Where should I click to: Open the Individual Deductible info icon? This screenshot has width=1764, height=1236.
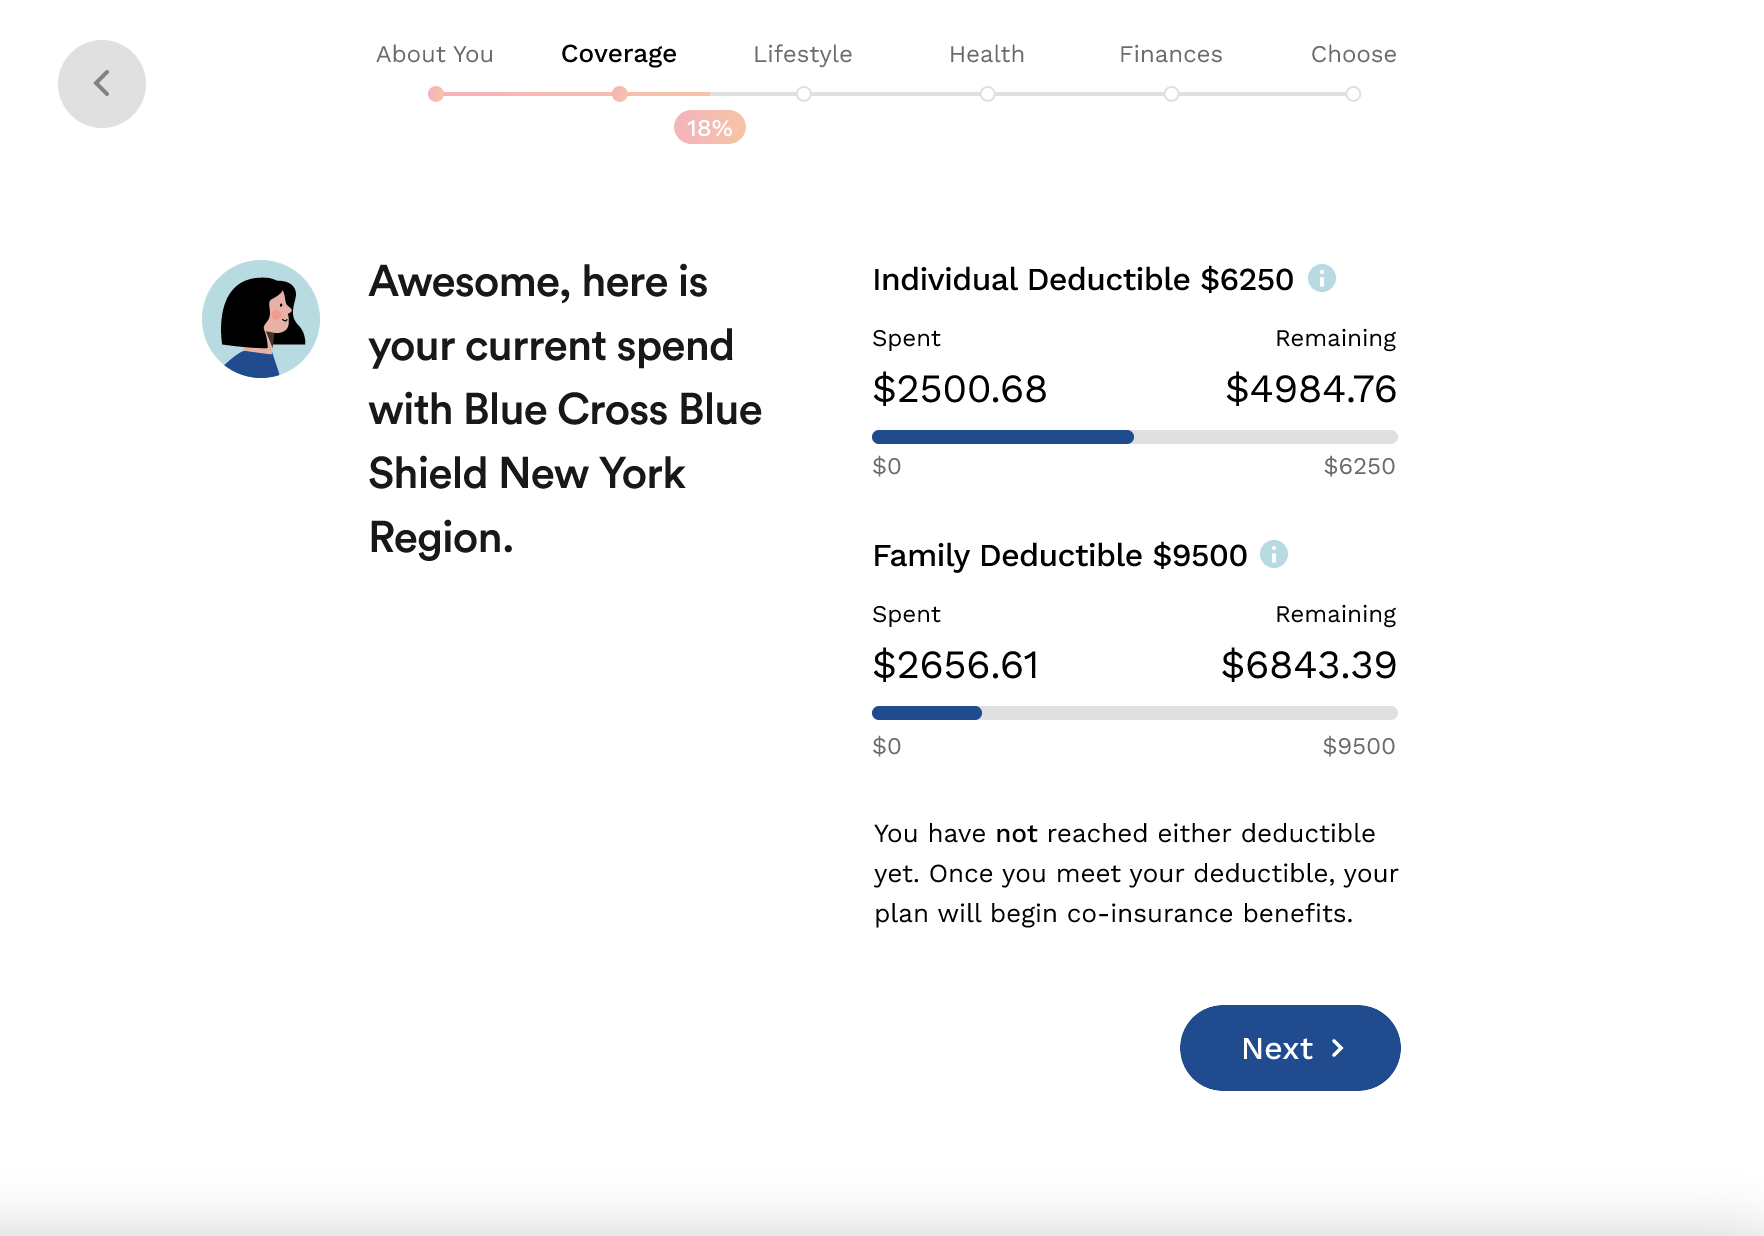click(x=1322, y=278)
